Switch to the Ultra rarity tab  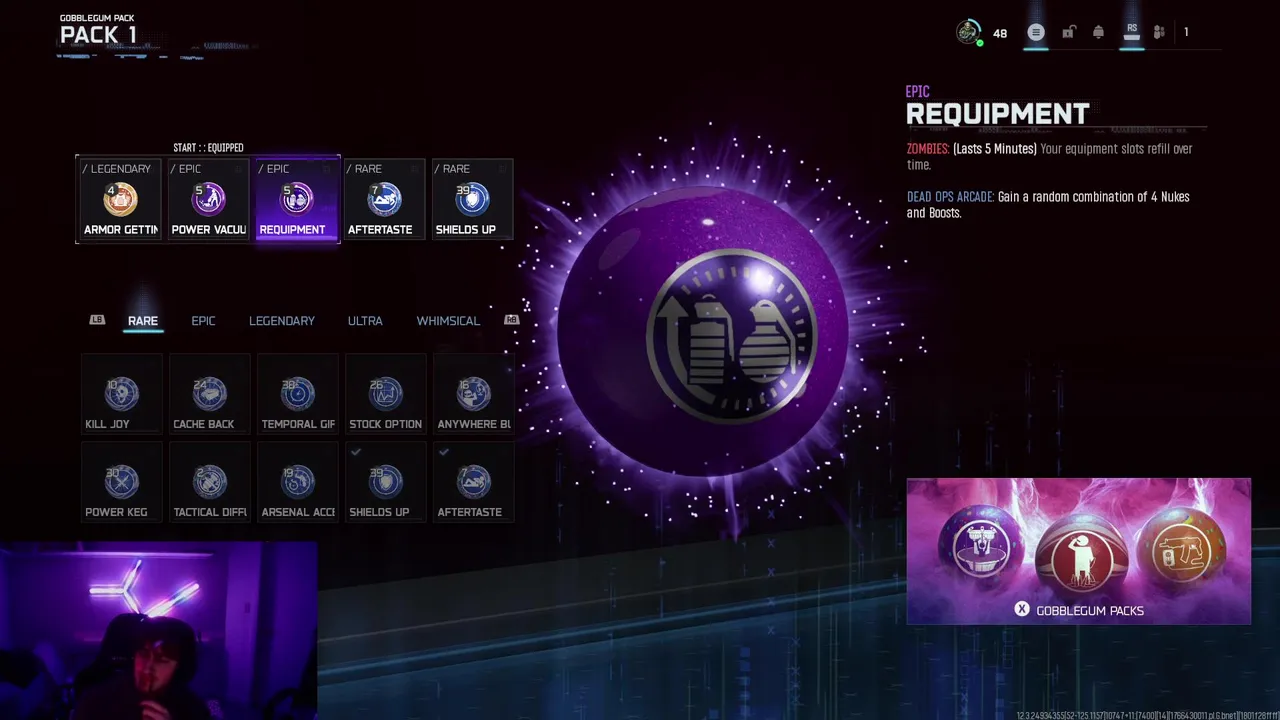click(x=365, y=321)
